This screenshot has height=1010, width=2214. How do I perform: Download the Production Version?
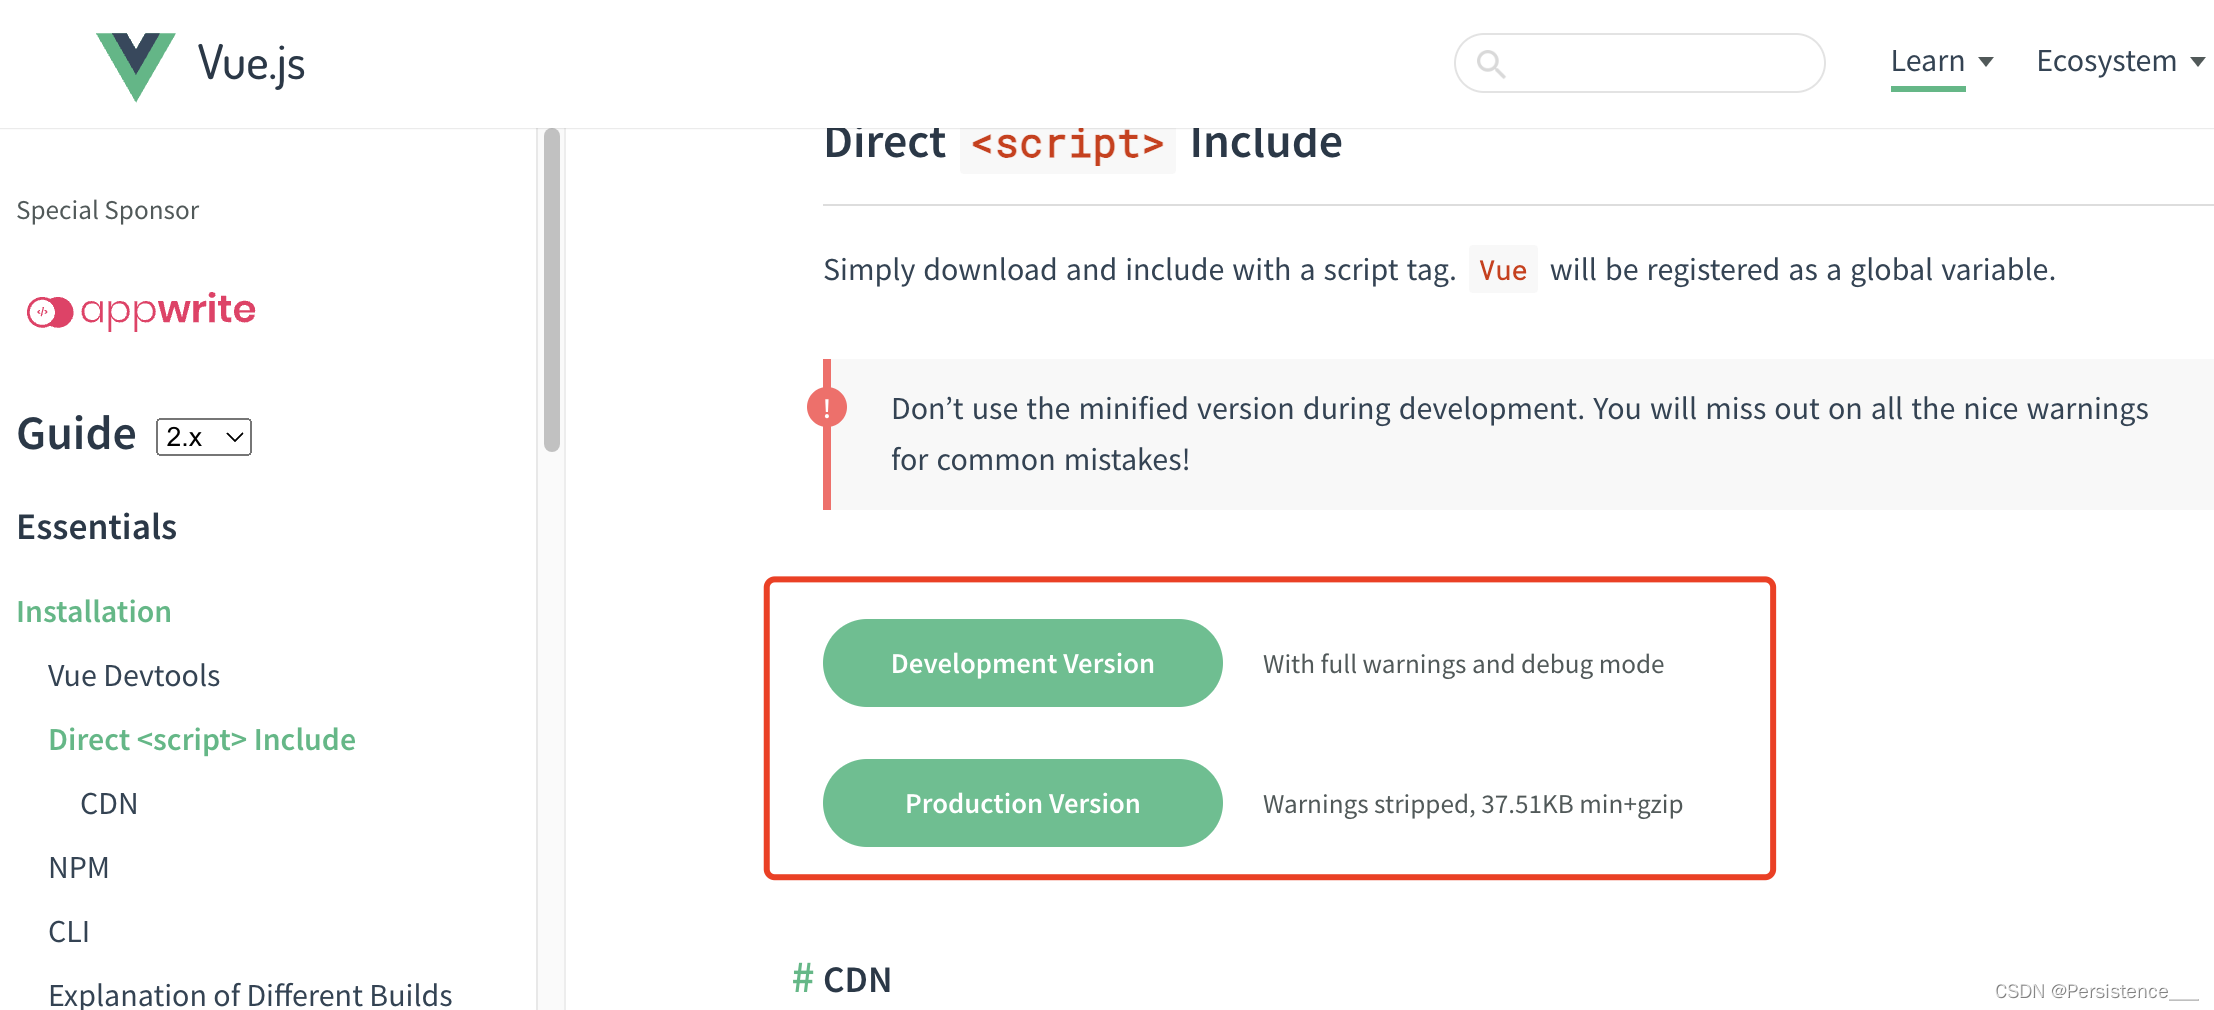click(x=1022, y=803)
